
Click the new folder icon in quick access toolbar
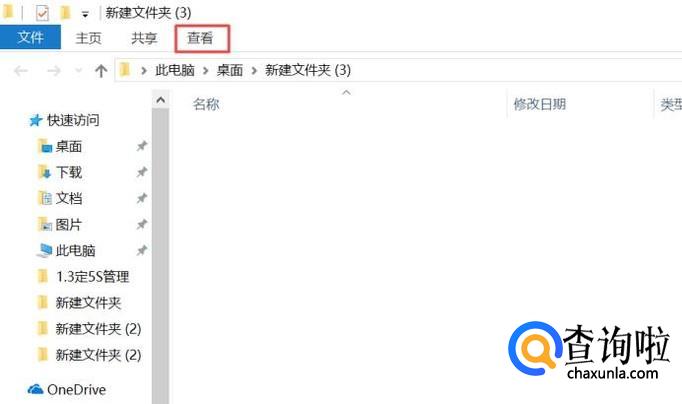[65, 13]
